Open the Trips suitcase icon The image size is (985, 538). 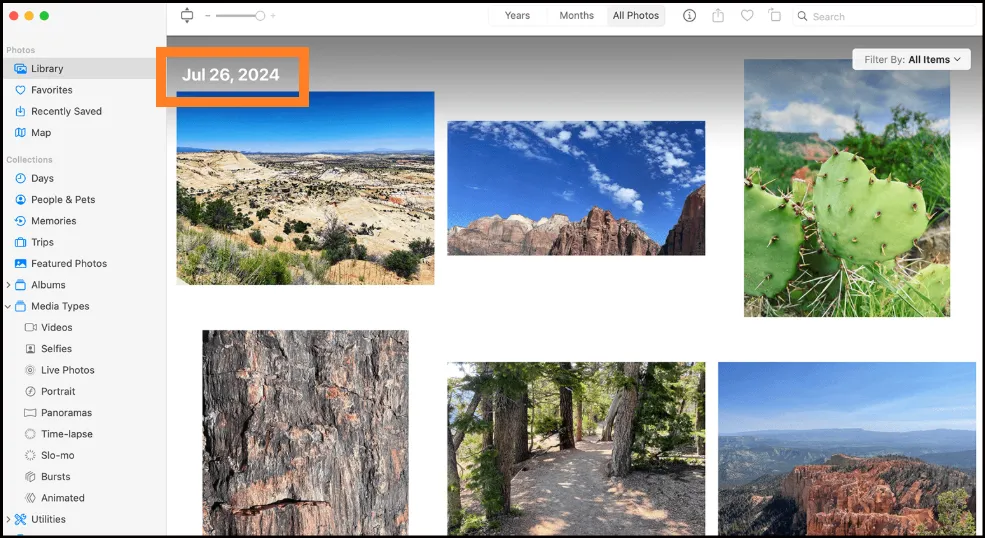click(x=20, y=243)
